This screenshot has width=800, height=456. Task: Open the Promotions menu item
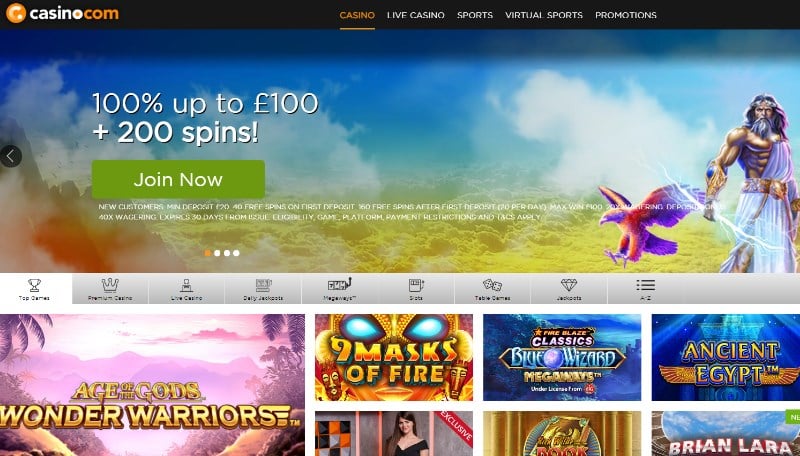pyautogui.click(x=626, y=15)
